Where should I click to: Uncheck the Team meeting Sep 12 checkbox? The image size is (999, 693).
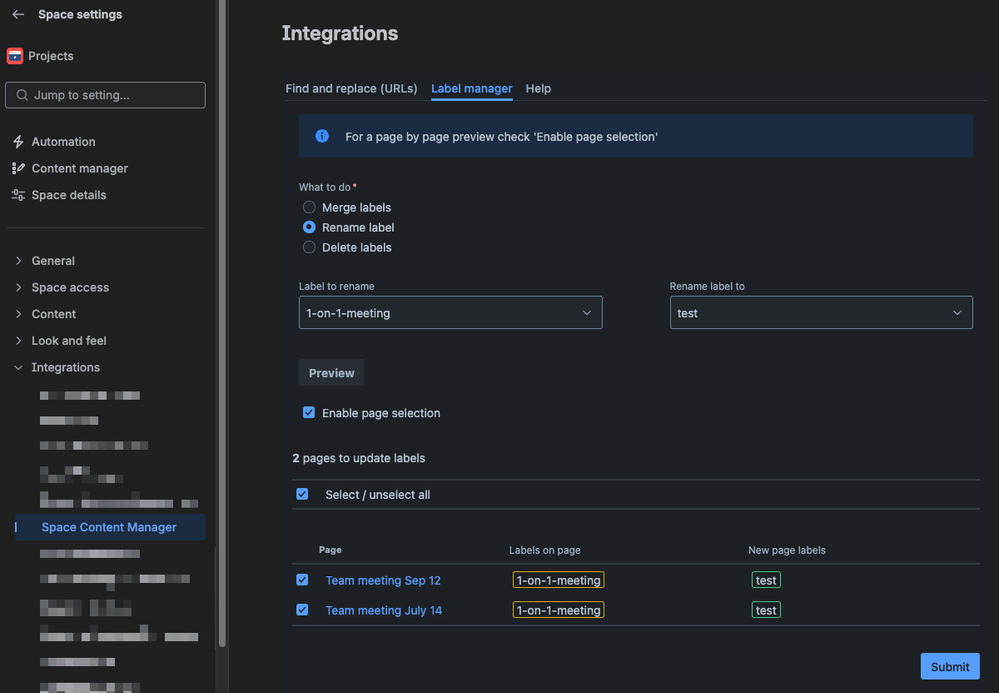302,580
